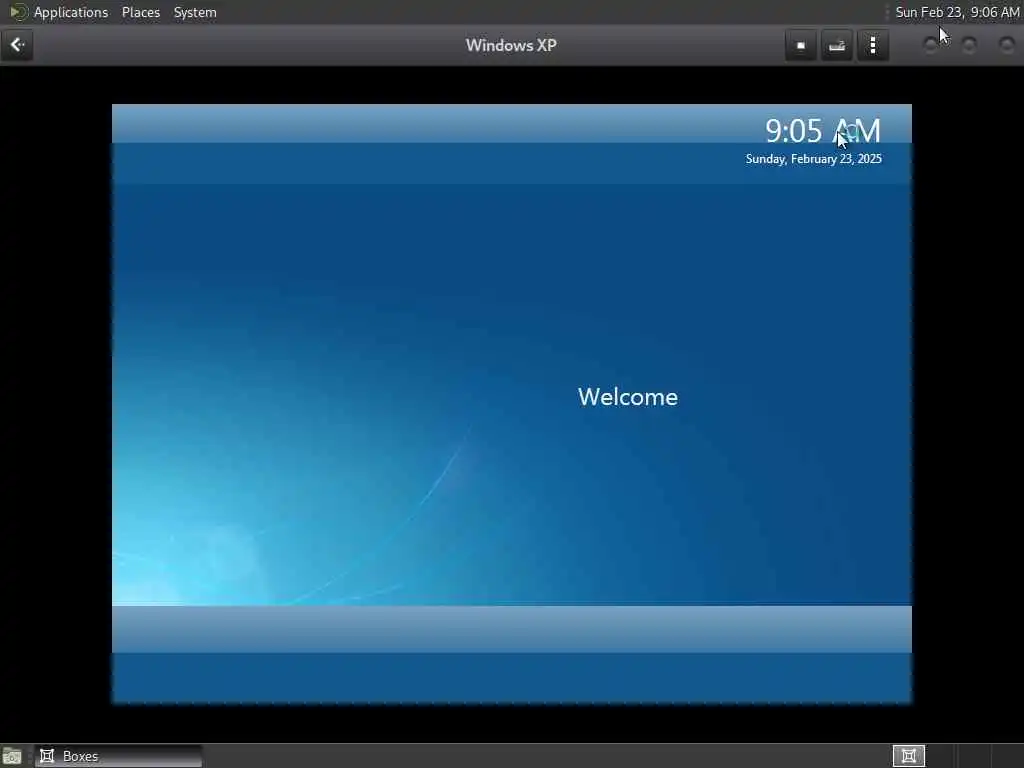Open the three-dot actions menu
This screenshot has height=768, width=1024.
[873, 46]
